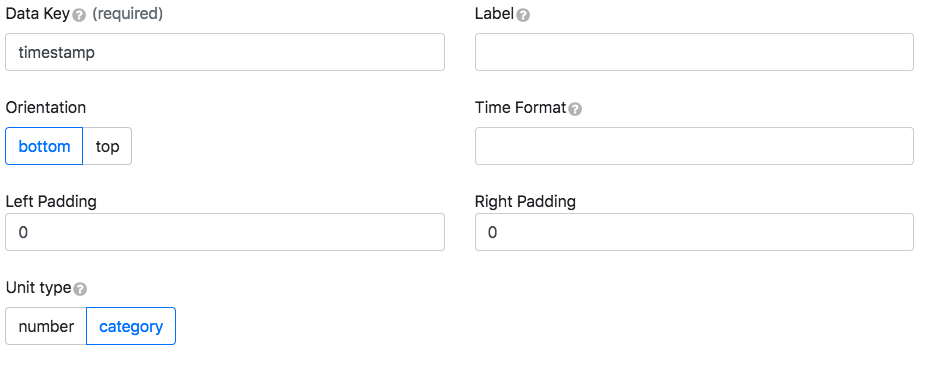Click the Data Key field label text
Viewport: 927px width, 373px height.
click(x=38, y=14)
